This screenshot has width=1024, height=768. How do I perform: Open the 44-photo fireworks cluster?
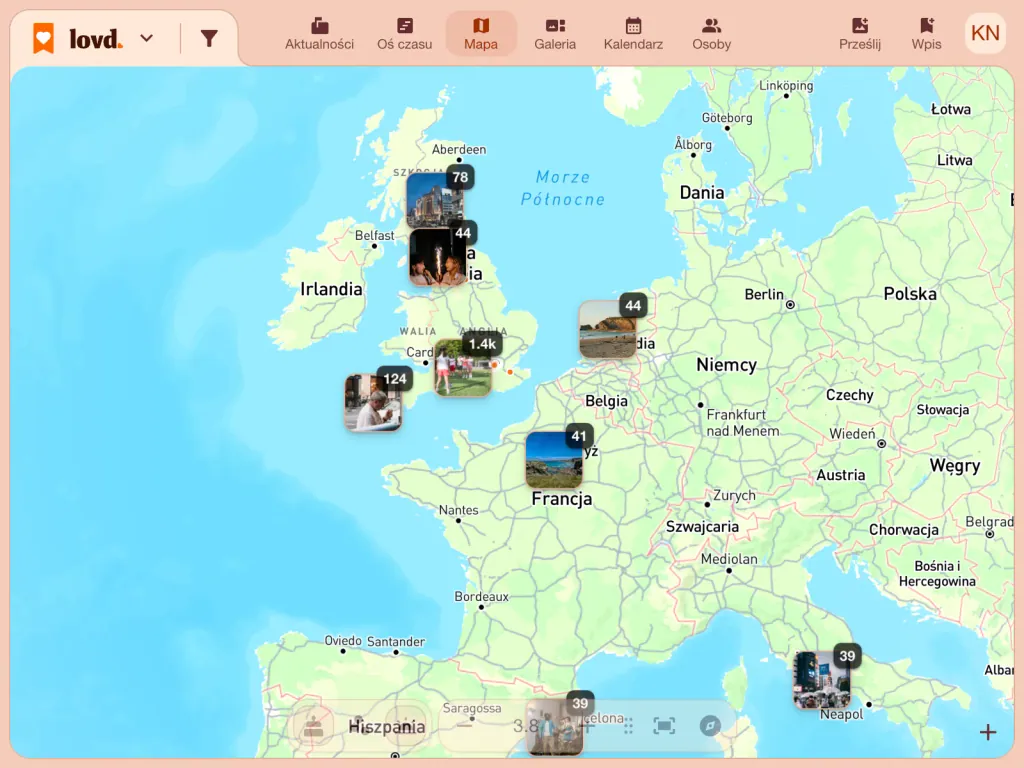click(438, 257)
